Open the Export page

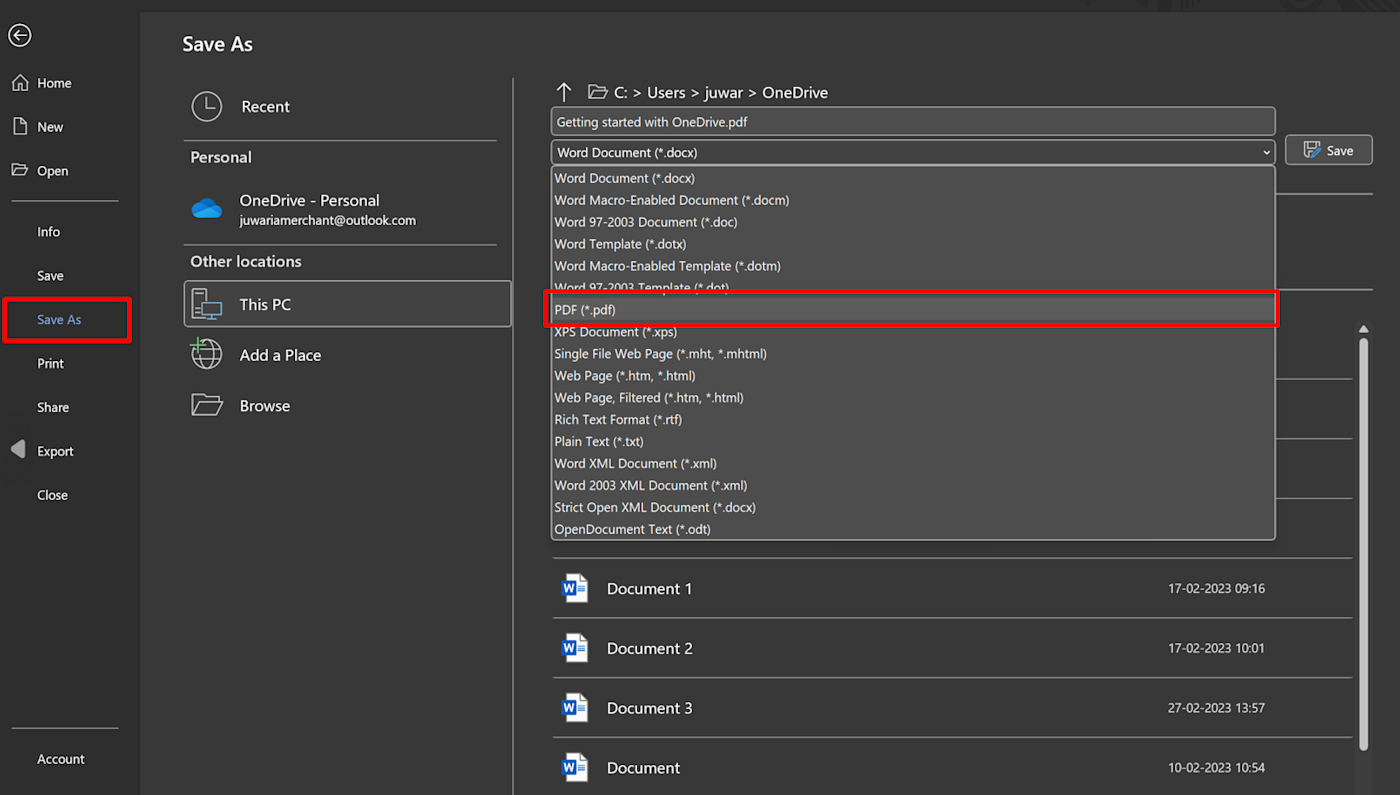[x=55, y=452]
